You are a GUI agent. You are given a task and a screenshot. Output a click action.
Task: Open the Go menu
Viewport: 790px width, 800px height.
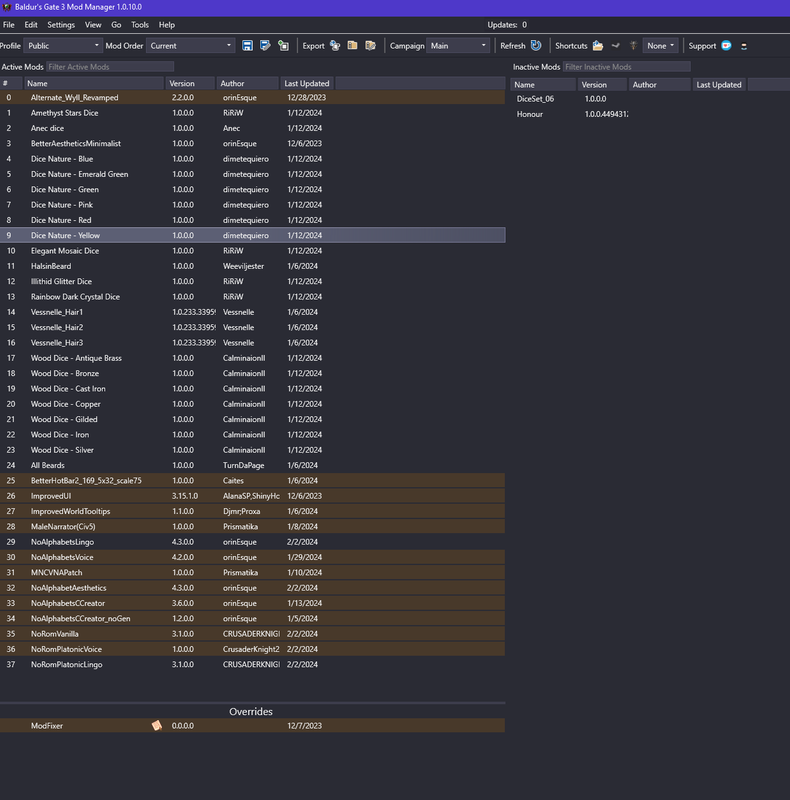pyautogui.click(x=116, y=24)
